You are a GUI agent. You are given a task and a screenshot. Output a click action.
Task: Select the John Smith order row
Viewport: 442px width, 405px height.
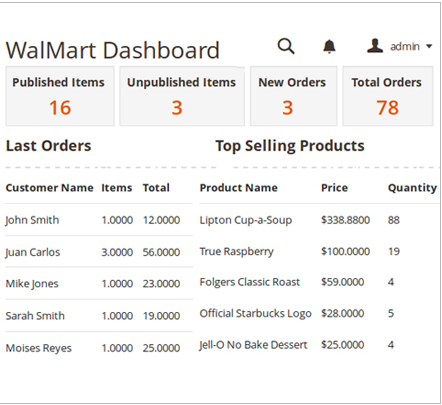tap(99, 220)
